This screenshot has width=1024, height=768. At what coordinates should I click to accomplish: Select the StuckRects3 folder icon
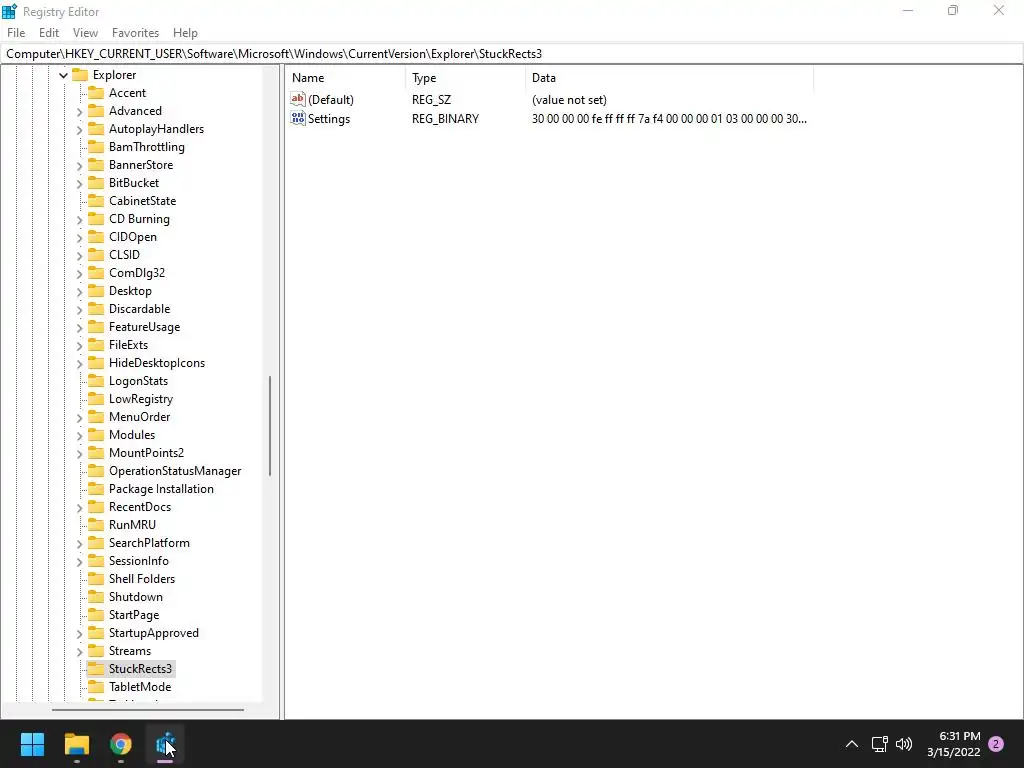tap(96, 669)
